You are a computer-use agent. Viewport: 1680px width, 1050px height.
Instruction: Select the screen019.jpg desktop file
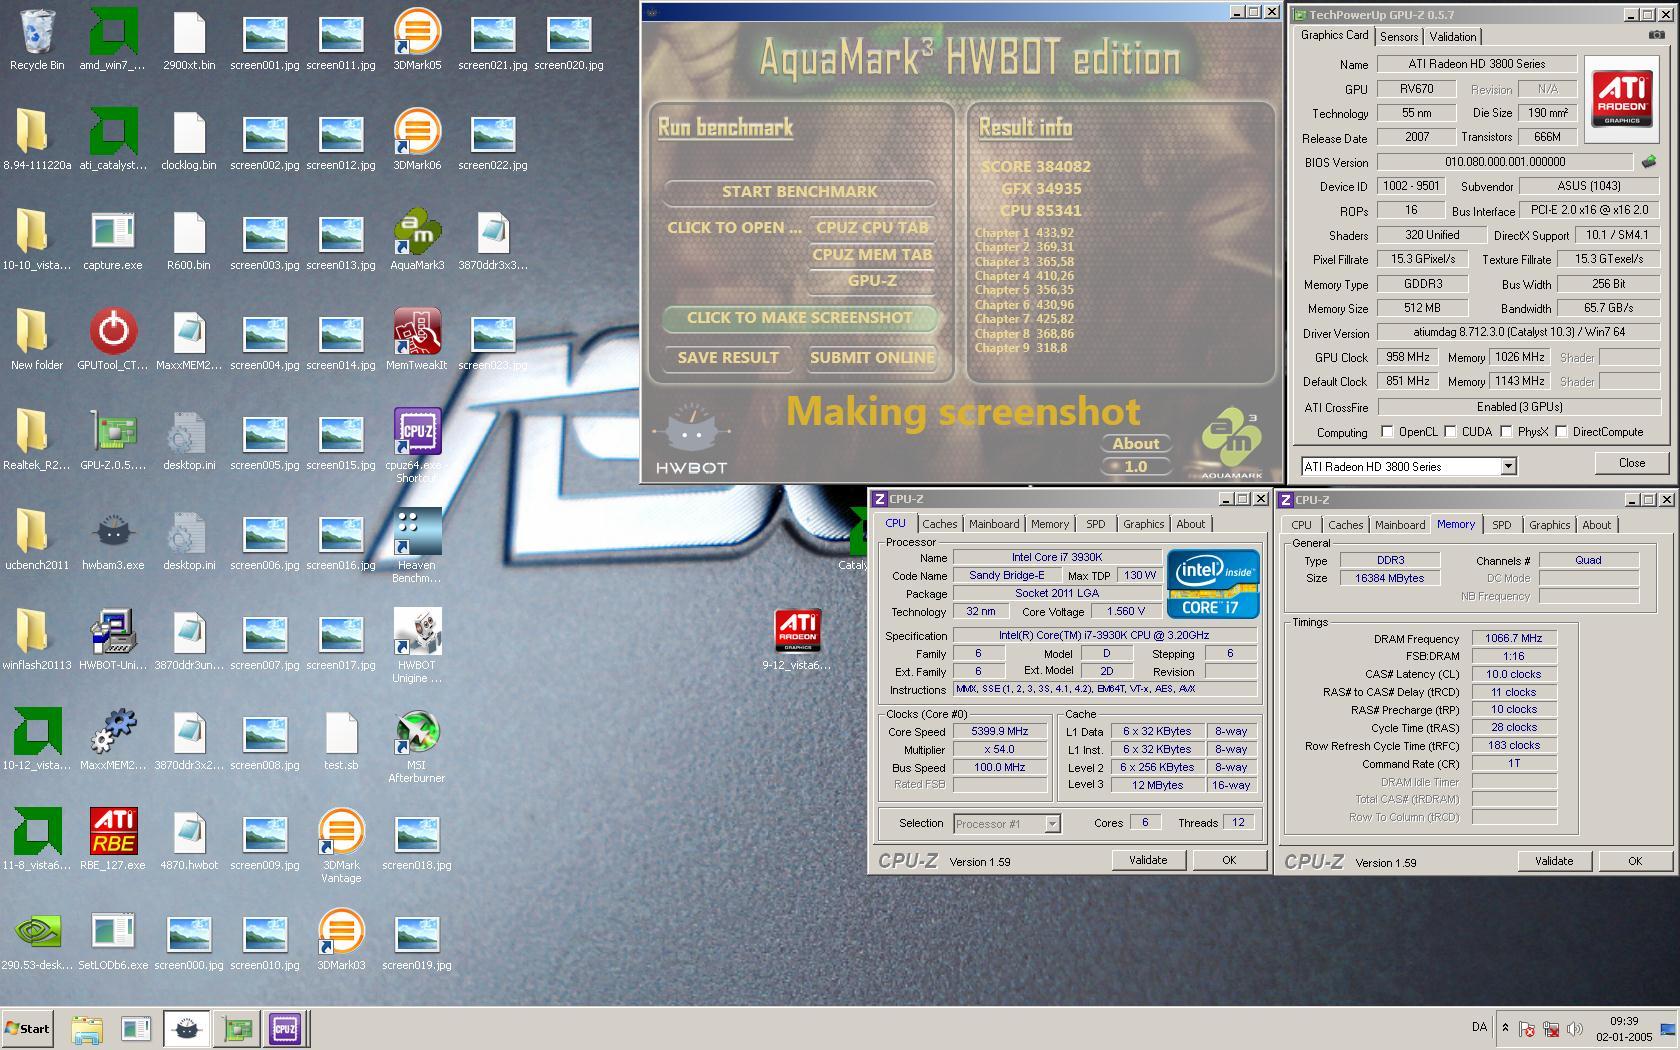(x=417, y=940)
